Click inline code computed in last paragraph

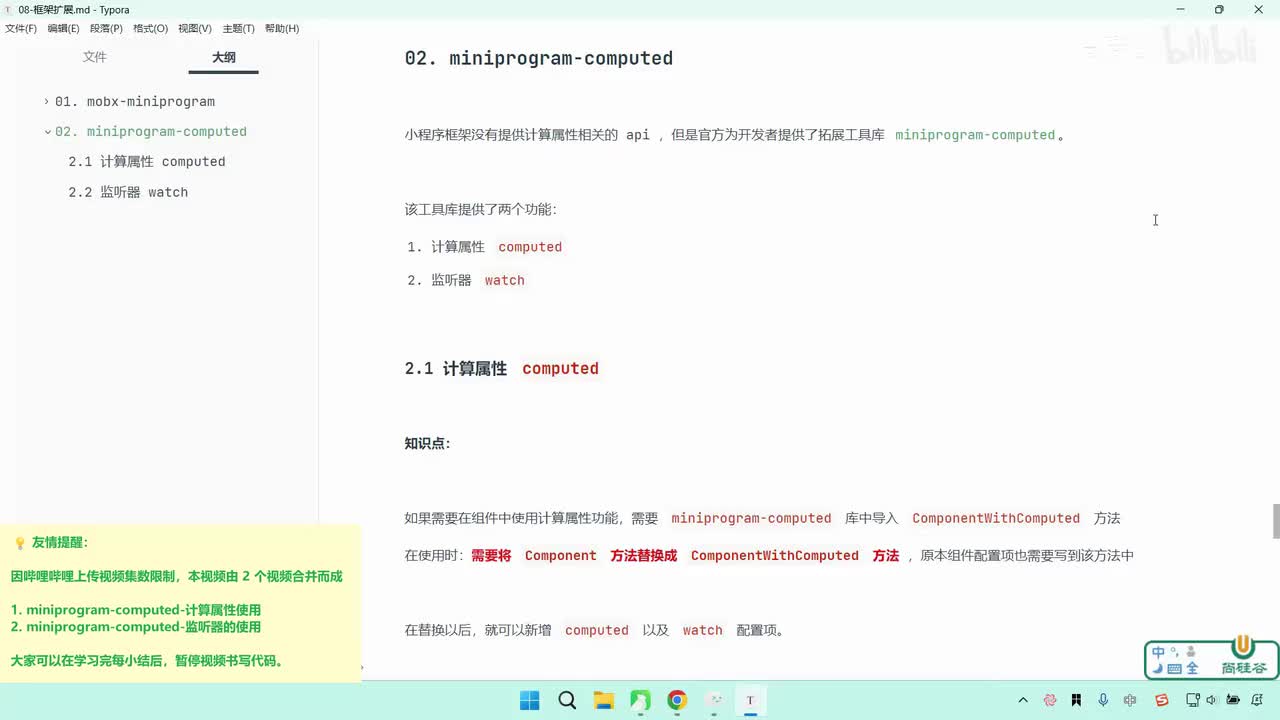pyautogui.click(x=597, y=630)
